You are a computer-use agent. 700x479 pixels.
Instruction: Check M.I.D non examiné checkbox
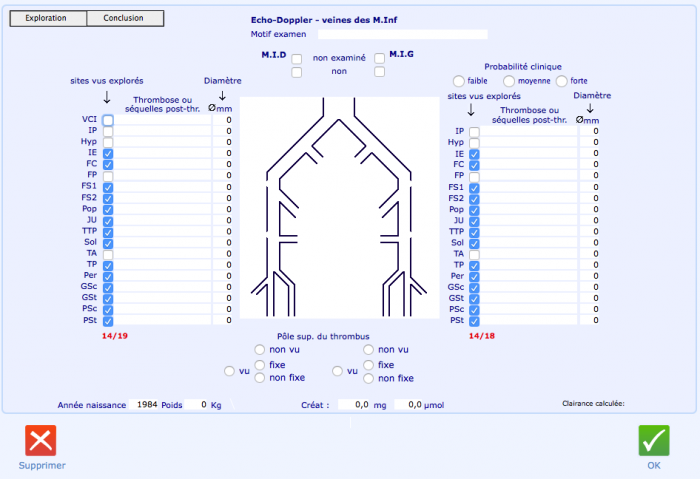pyautogui.click(x=296, y=58)
